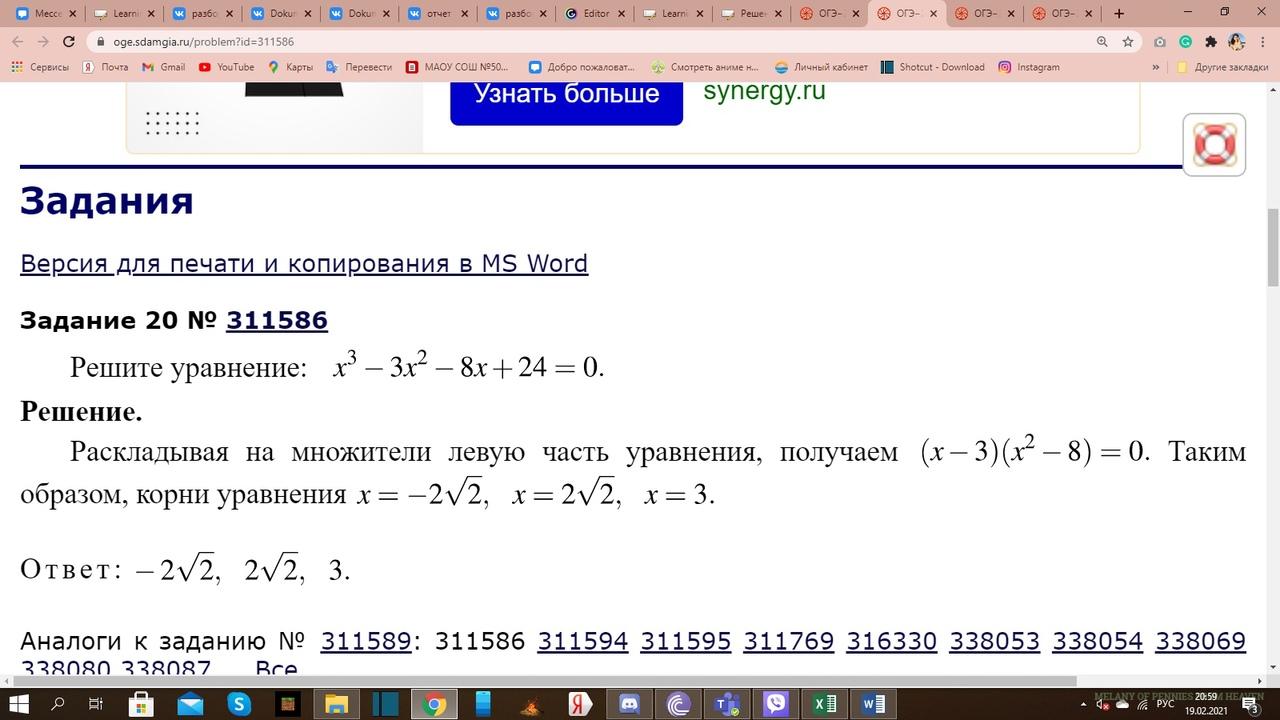Open Chrome extensions puzzle icon

[x=1211, y=42]
